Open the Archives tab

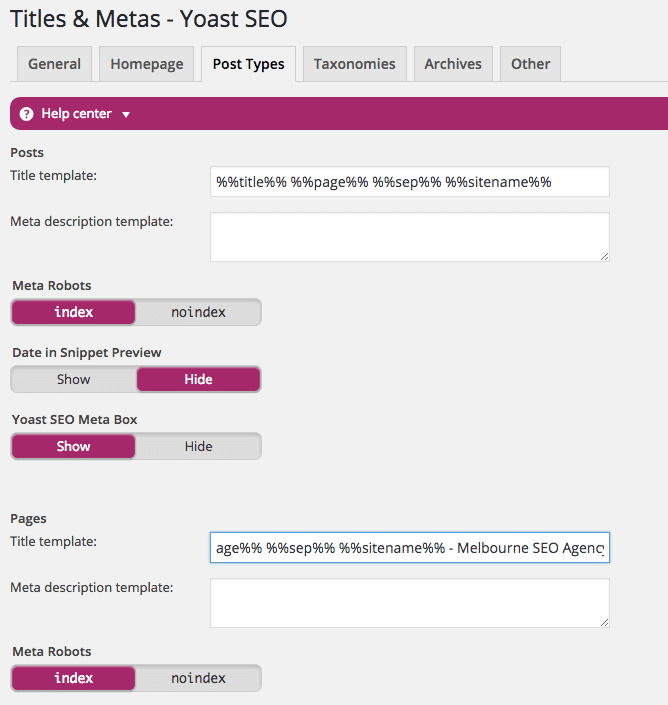coord(453,64)
